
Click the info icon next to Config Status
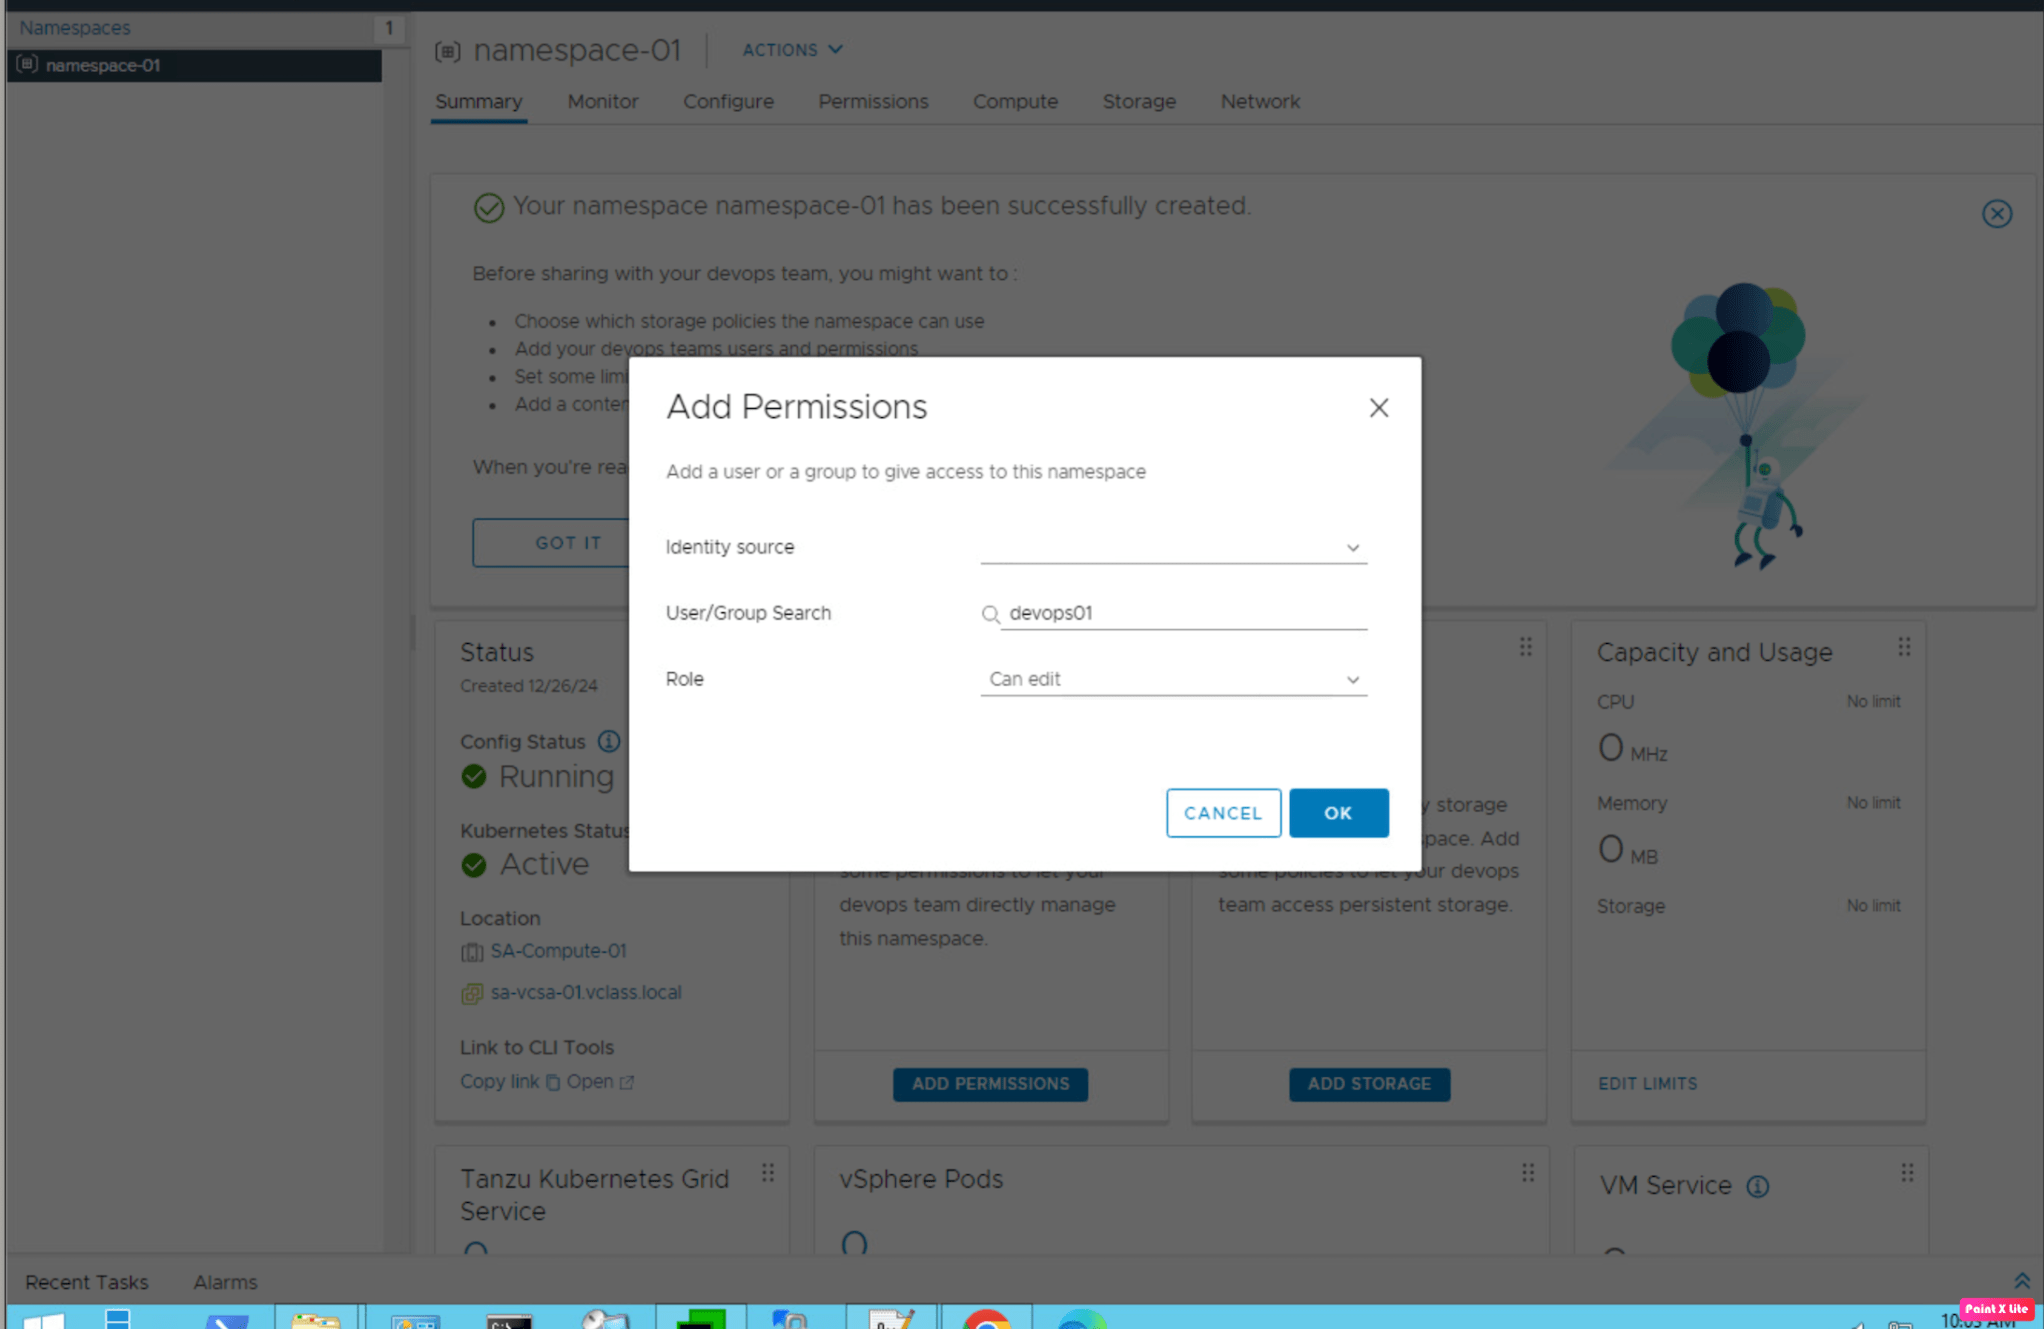pos(609,742)
